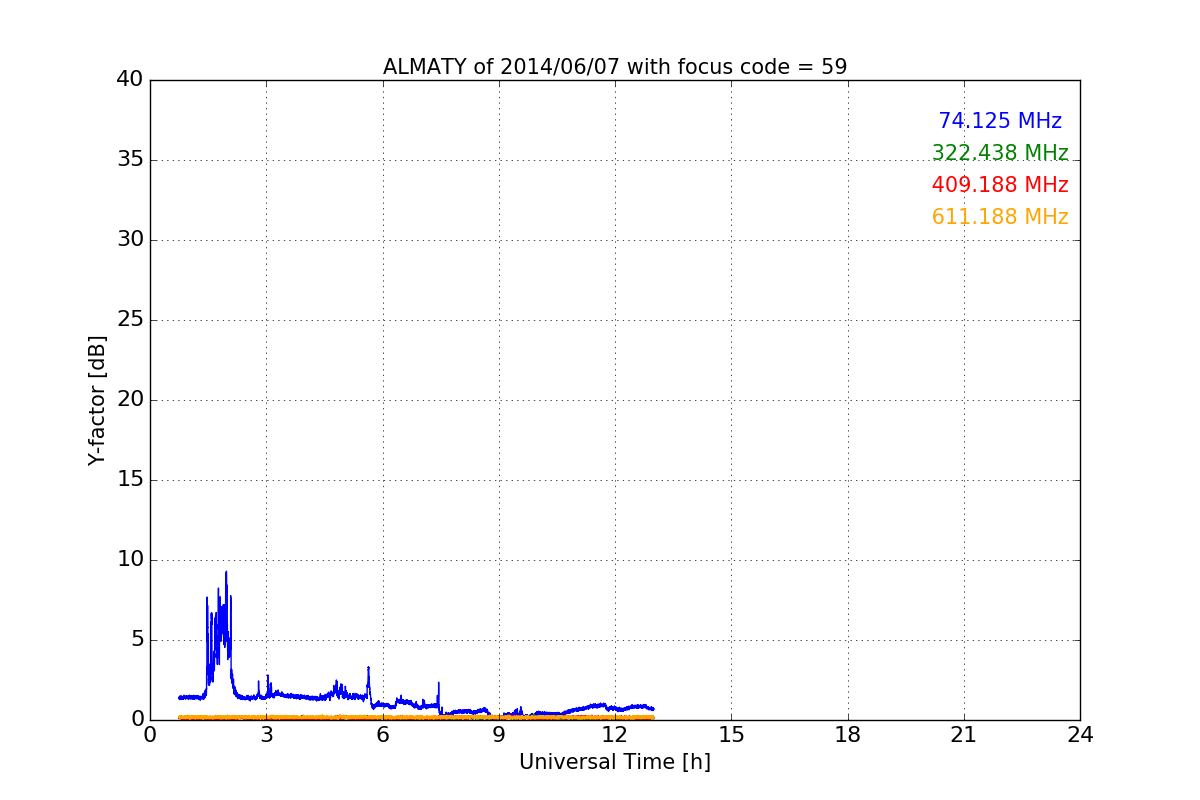1200x800 pixels.
Task: Select the 74.125 MHz legend label
Action: (x=1000, y=121)
